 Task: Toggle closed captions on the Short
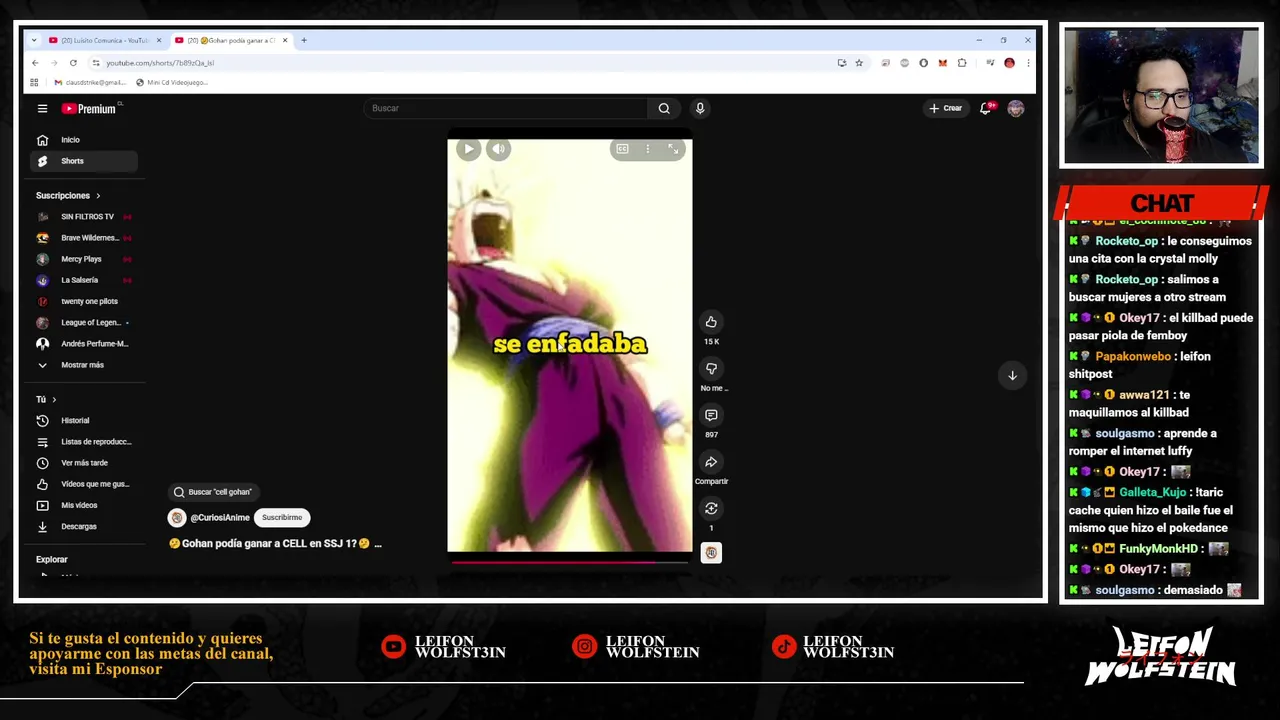tap(622, 149)
